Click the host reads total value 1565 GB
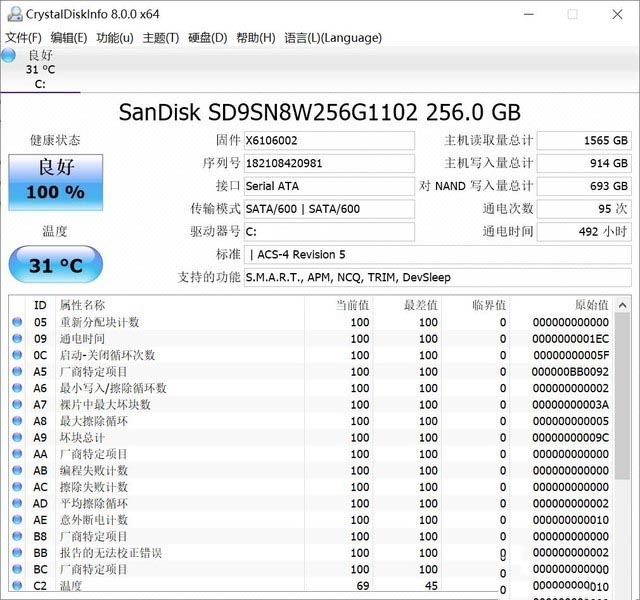 [x=584, y=141]
